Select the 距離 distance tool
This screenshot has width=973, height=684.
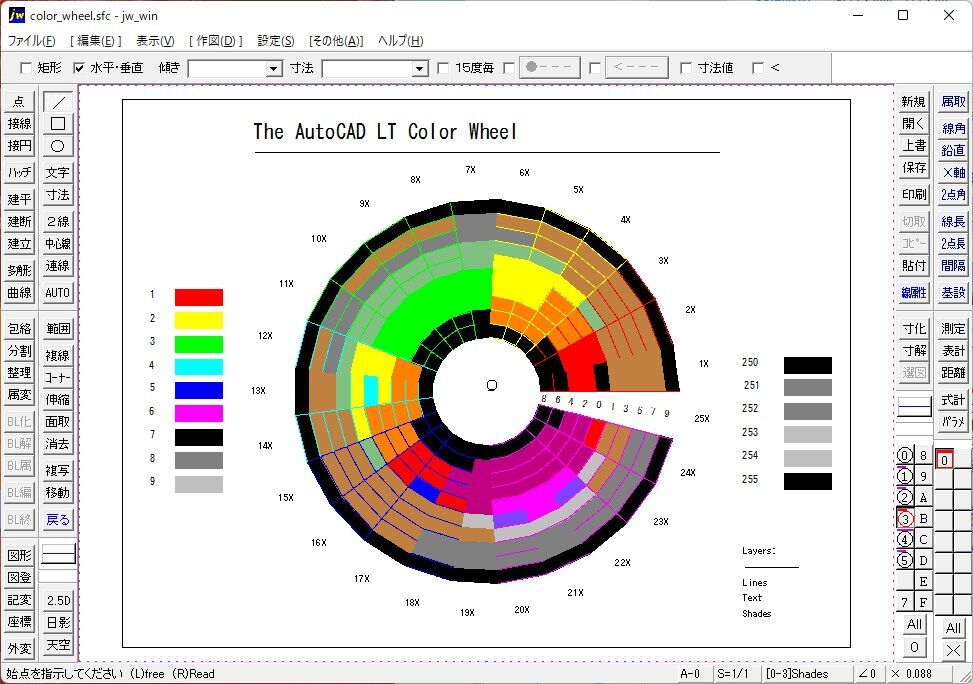tap(953, 372)
